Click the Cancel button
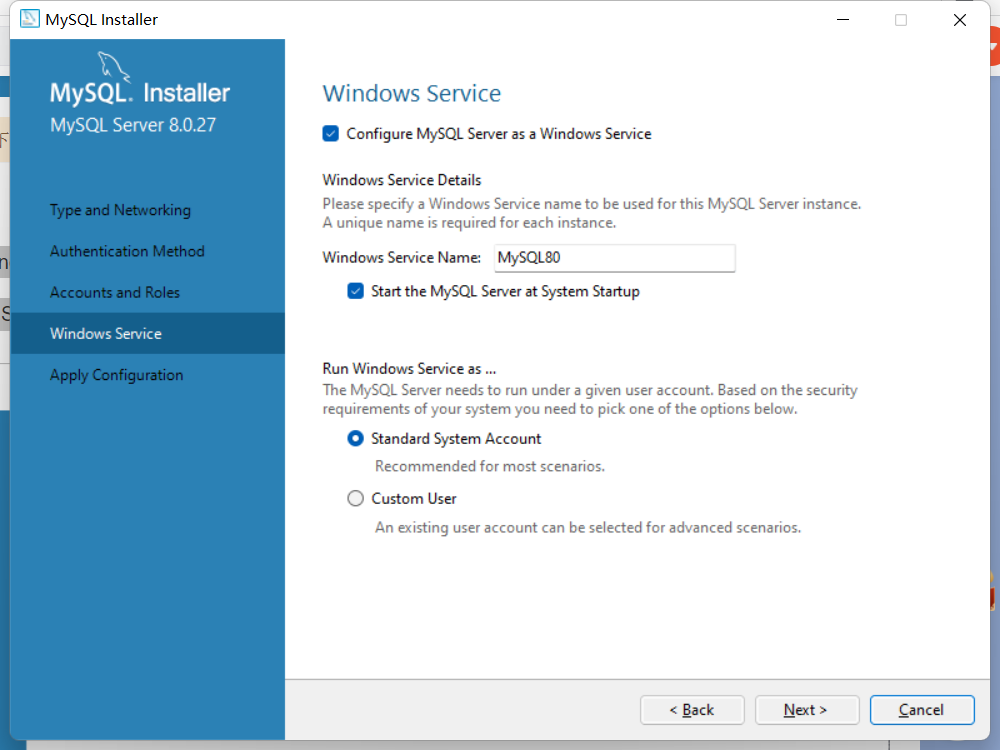Image resolution: width=1000 pixels, height=750 pixels. pos(922,710)
